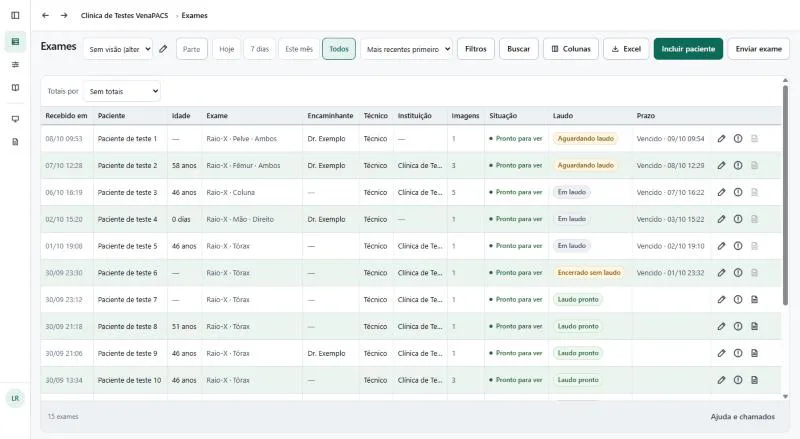Click the 'Encerrado sem laudo' badge
Viewport: 800px width, 439px height.
(x=589, y=273)
